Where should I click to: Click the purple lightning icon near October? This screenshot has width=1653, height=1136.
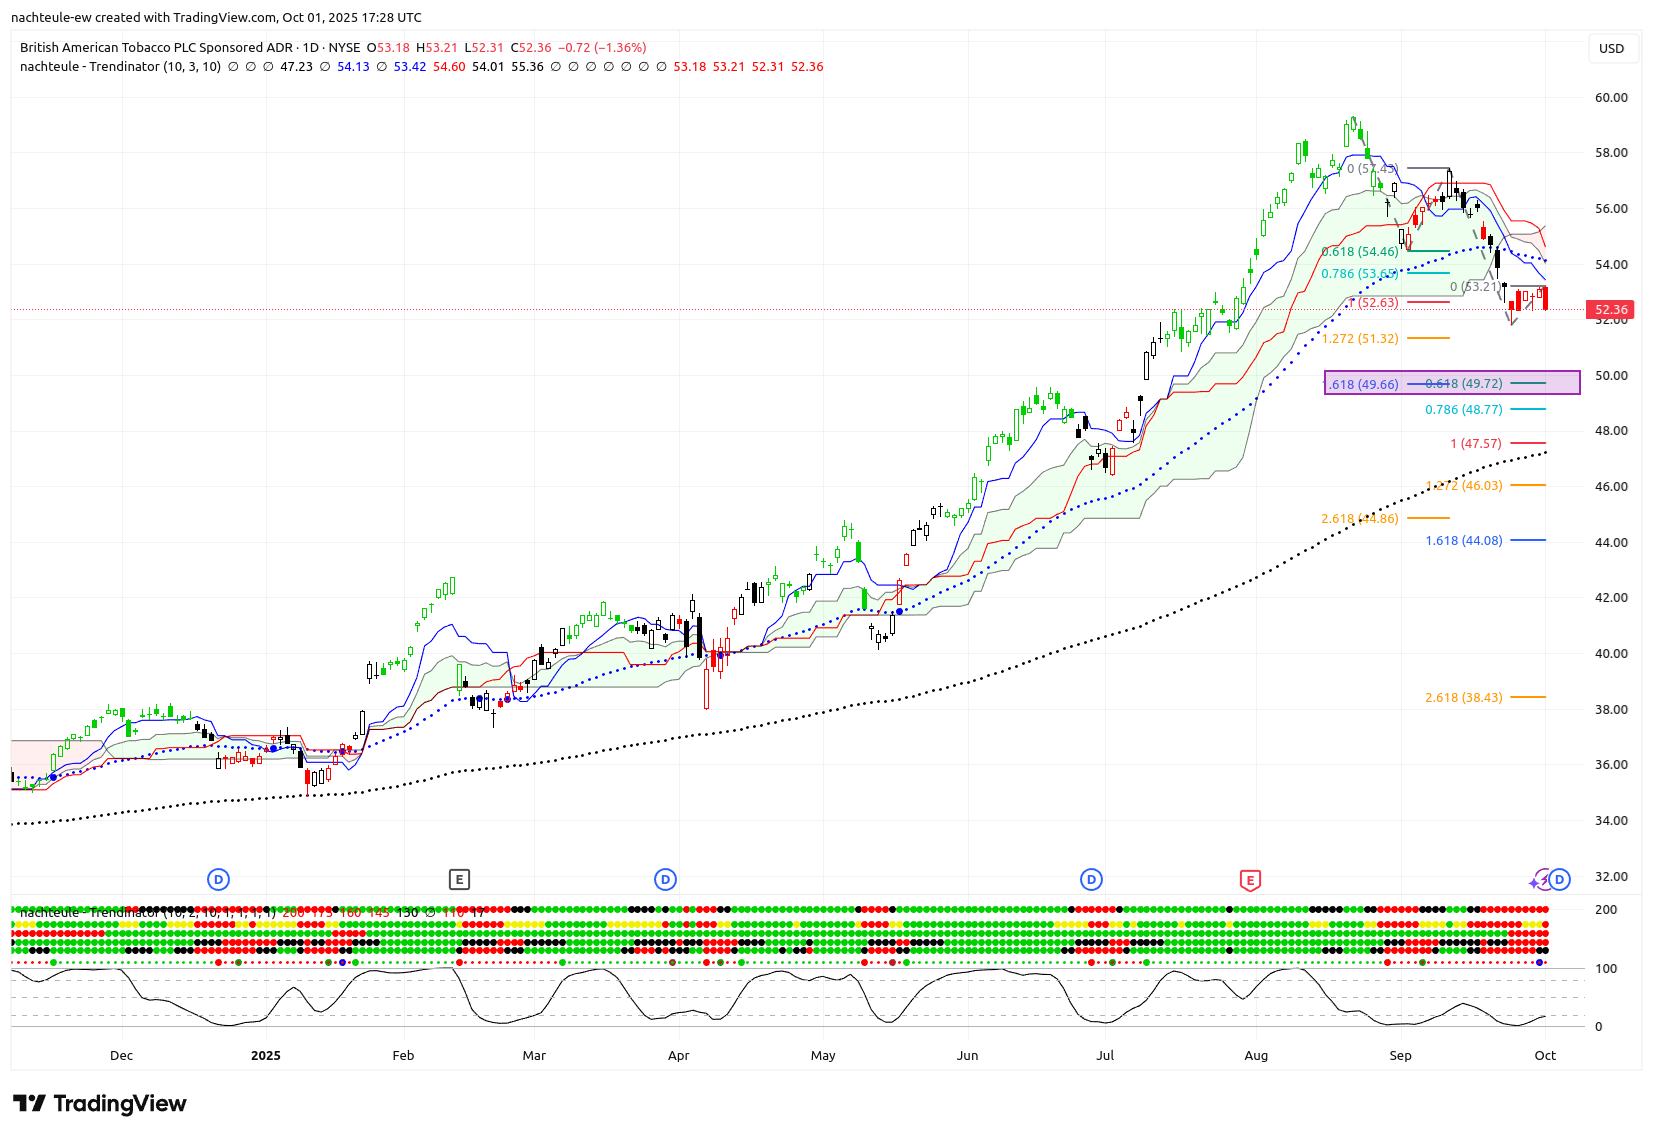1540,881
